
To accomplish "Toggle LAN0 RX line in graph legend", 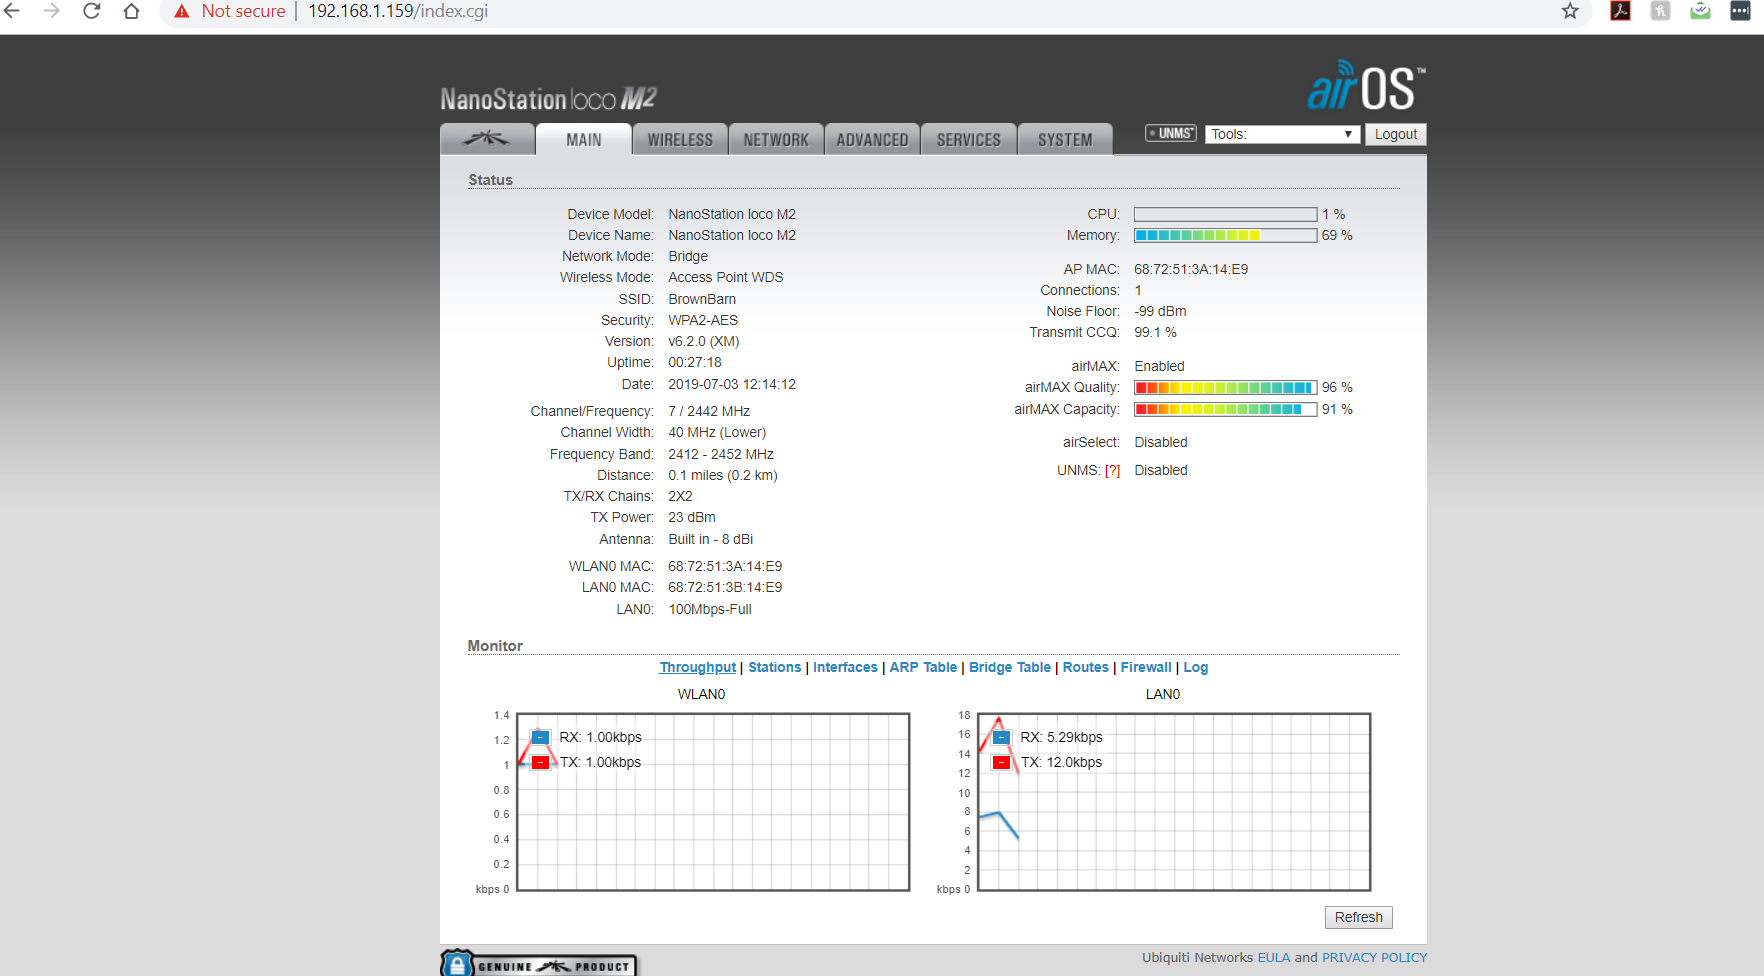I will (1001, 738).
